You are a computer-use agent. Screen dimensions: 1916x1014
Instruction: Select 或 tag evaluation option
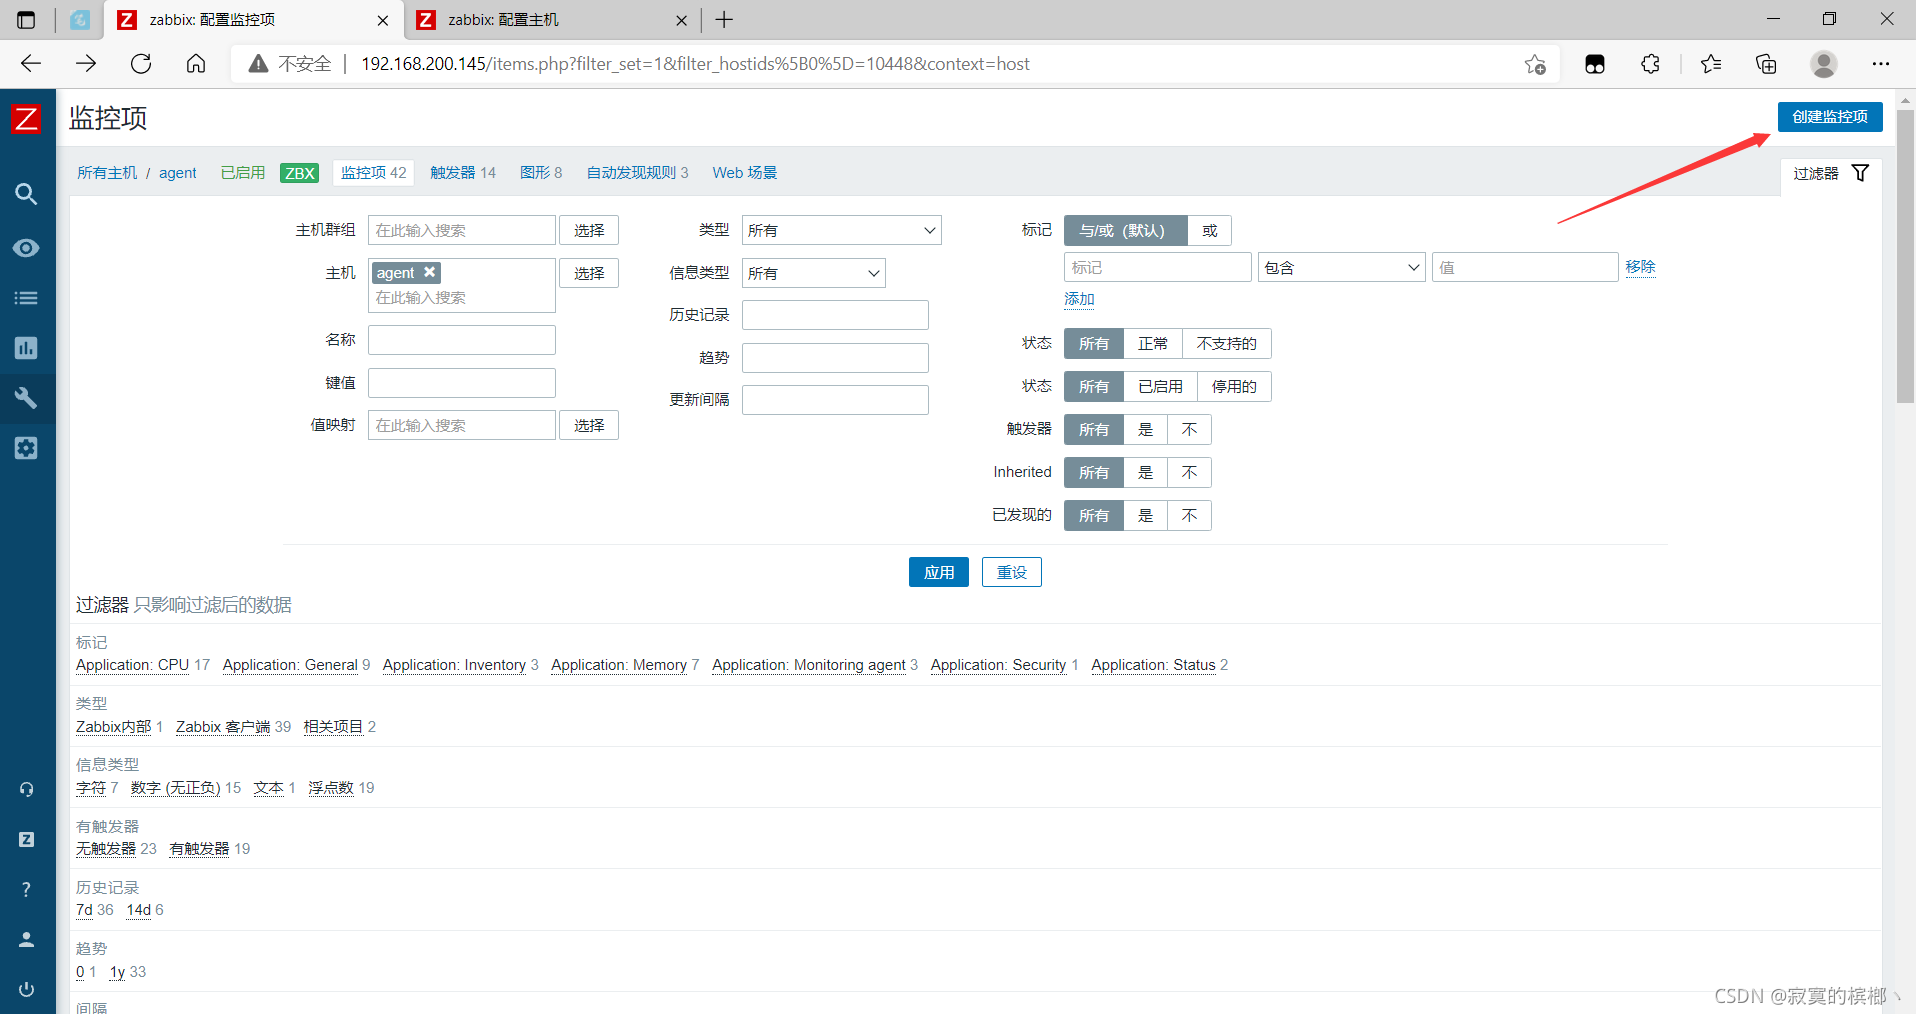1210,231
